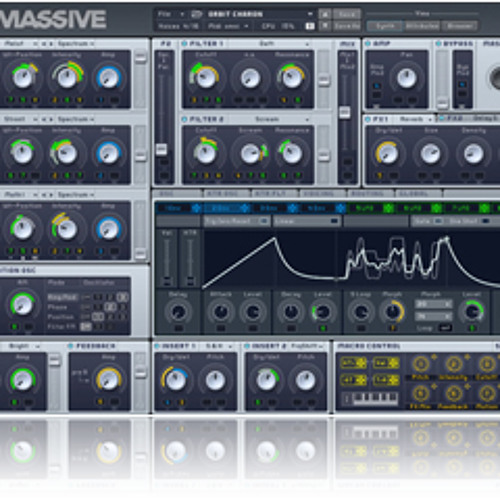The width and height of the screenshot is (500, 500).
Task: Click the panic button next to CPU
Action: point(310,26)
